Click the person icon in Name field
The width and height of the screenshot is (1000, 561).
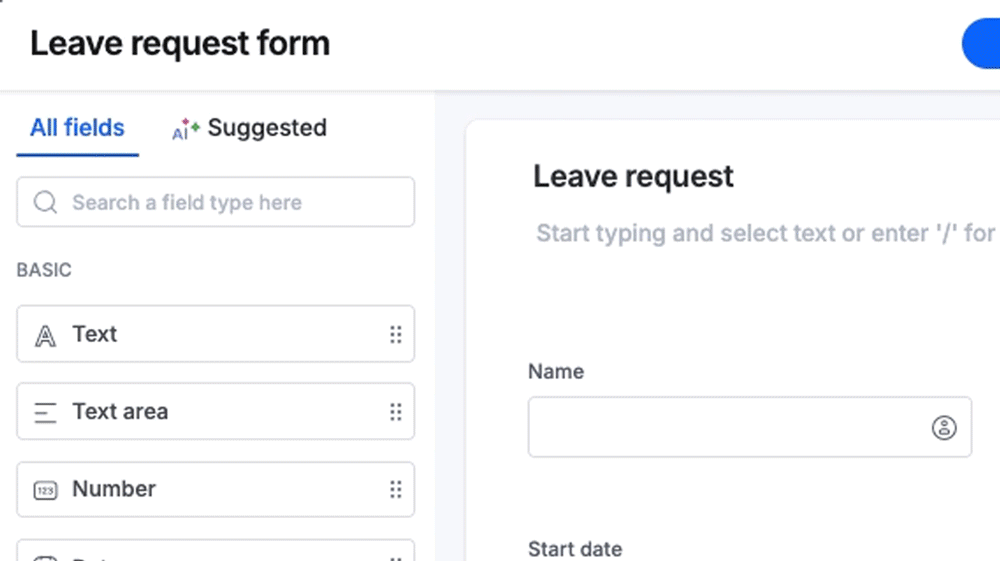click(944, 427)
